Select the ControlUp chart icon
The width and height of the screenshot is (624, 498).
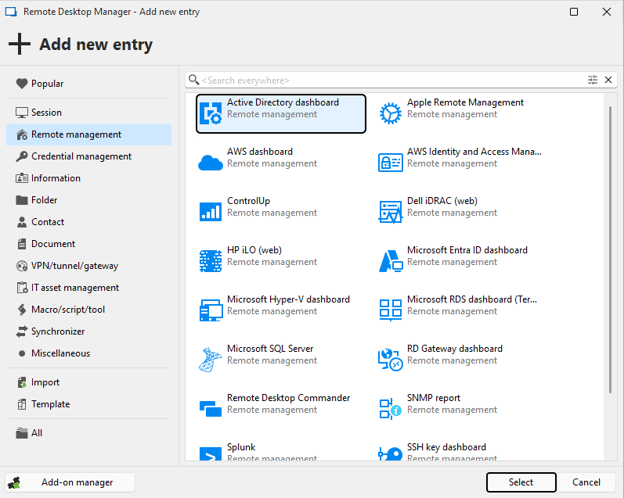211,211
